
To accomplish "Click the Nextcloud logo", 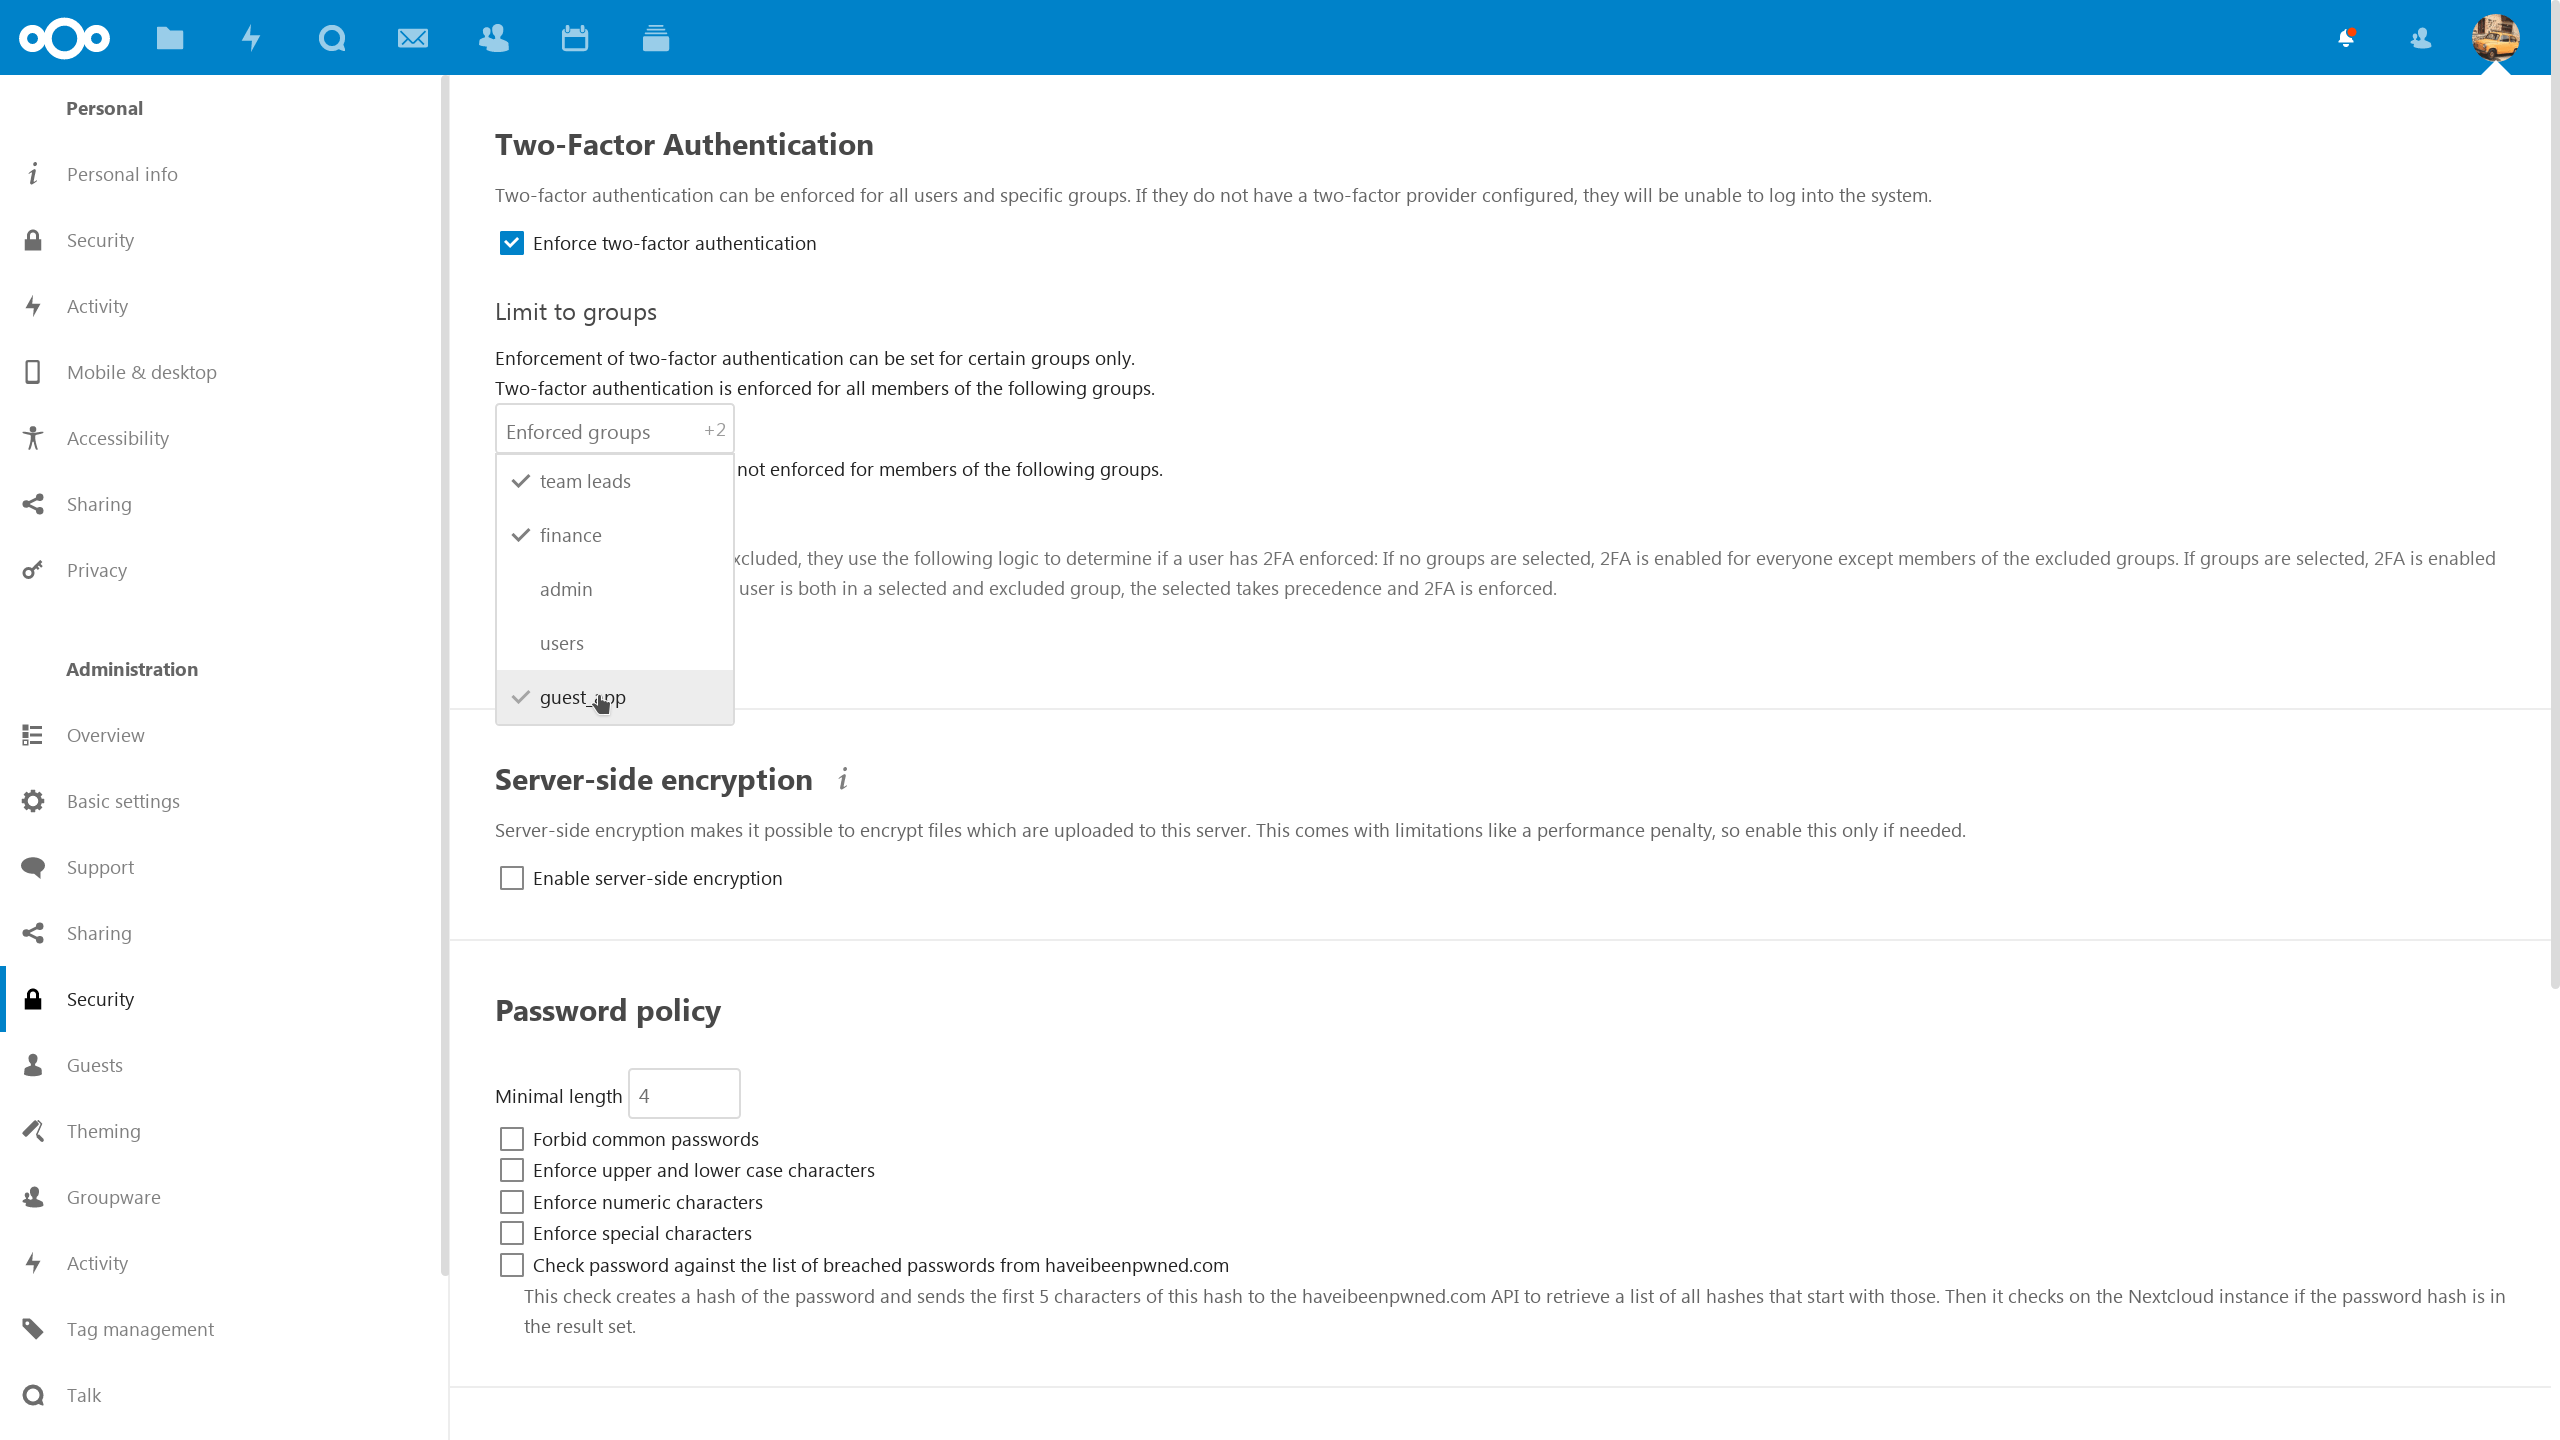I will tap(64, 38).
